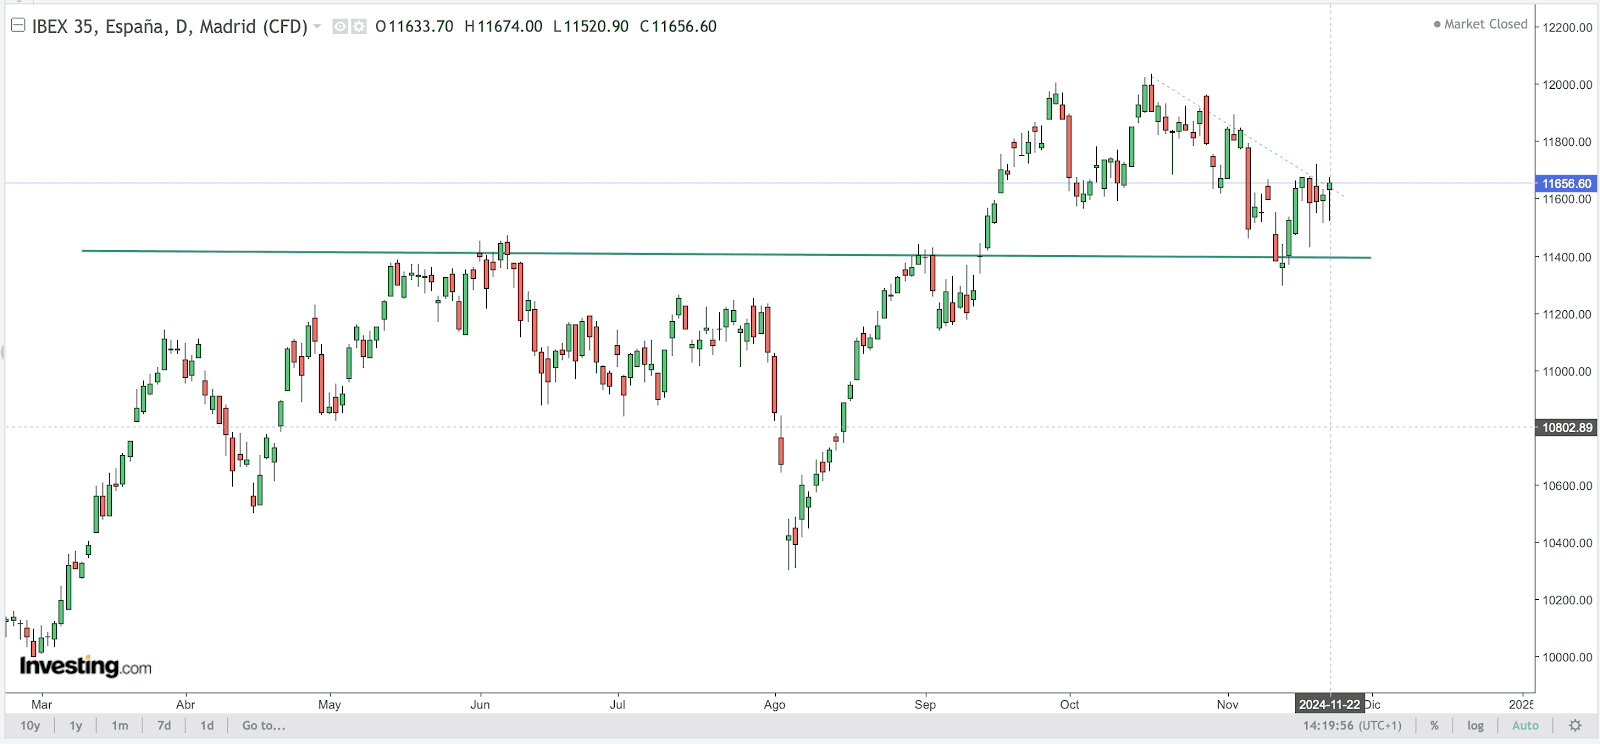This screenshot has width=1600, height=744.
Task: Toggle percentage scale mode
Action: pyautogui.click(x=1434, y=726)
